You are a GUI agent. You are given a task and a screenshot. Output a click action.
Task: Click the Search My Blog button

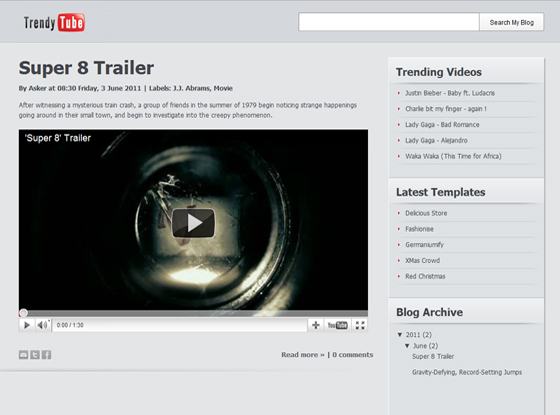coord(511,22)
